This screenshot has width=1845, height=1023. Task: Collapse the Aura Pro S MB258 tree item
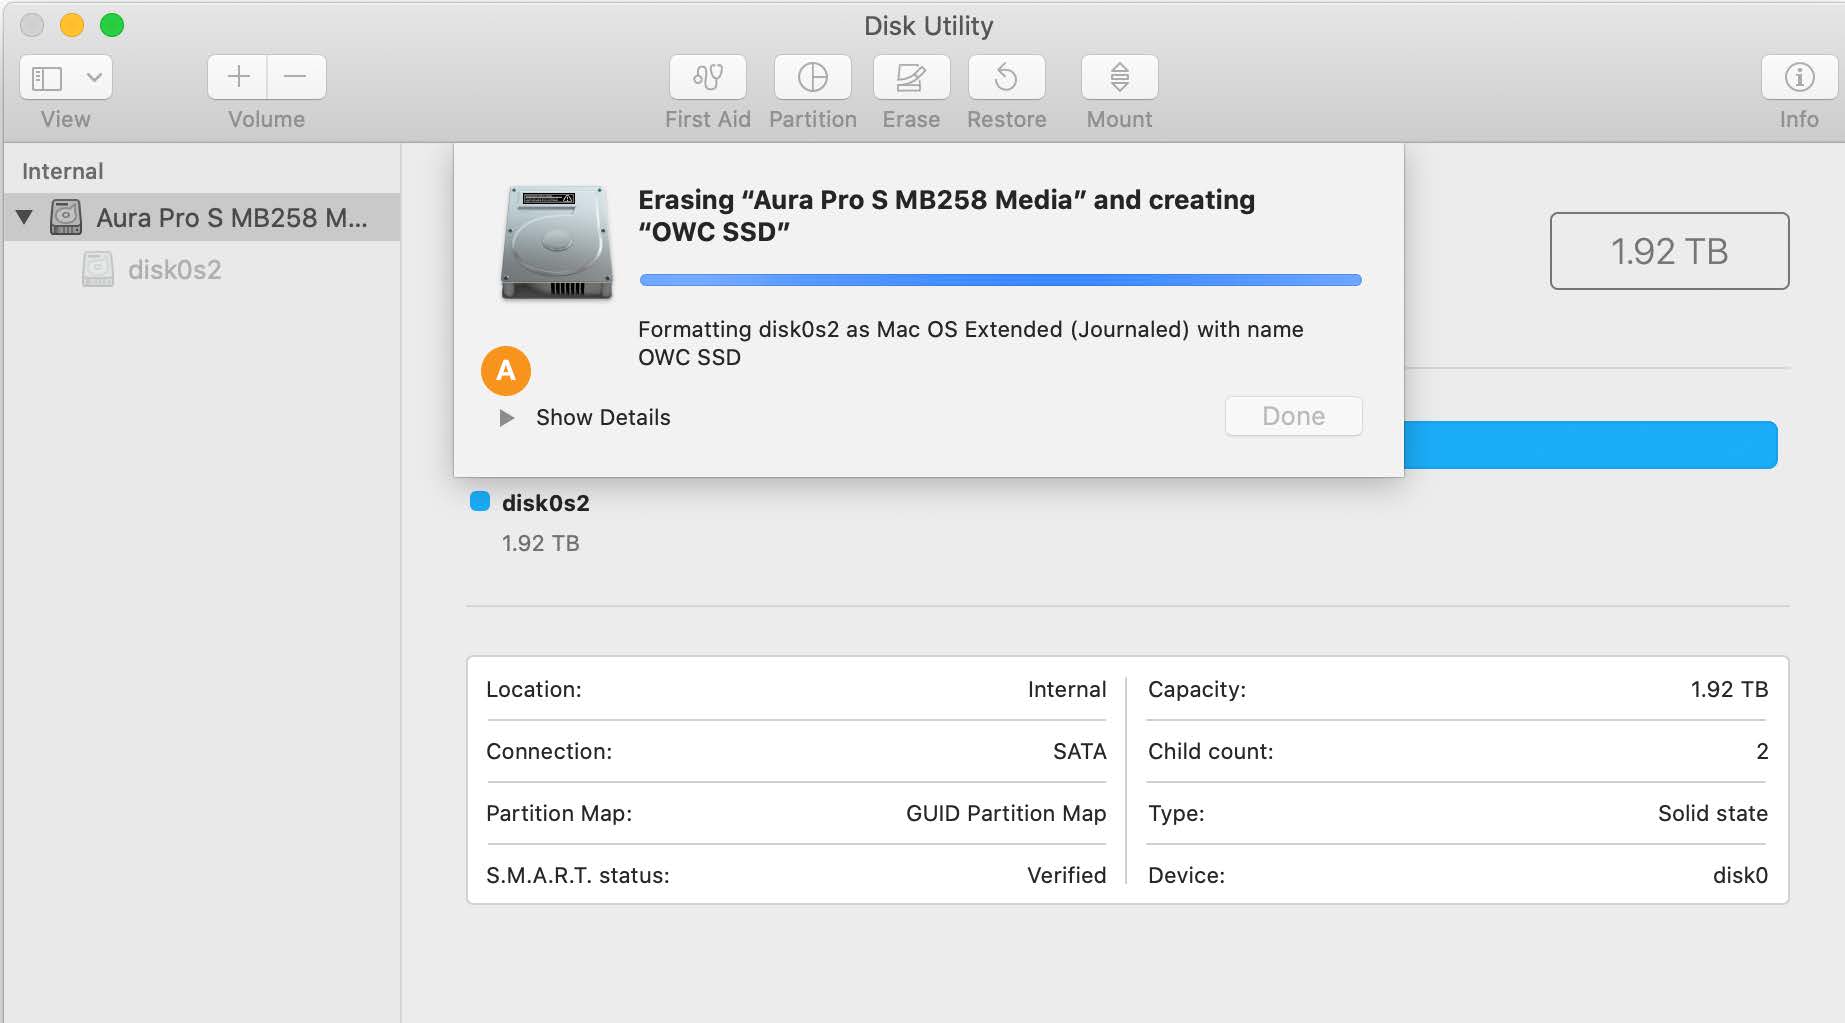25,216
